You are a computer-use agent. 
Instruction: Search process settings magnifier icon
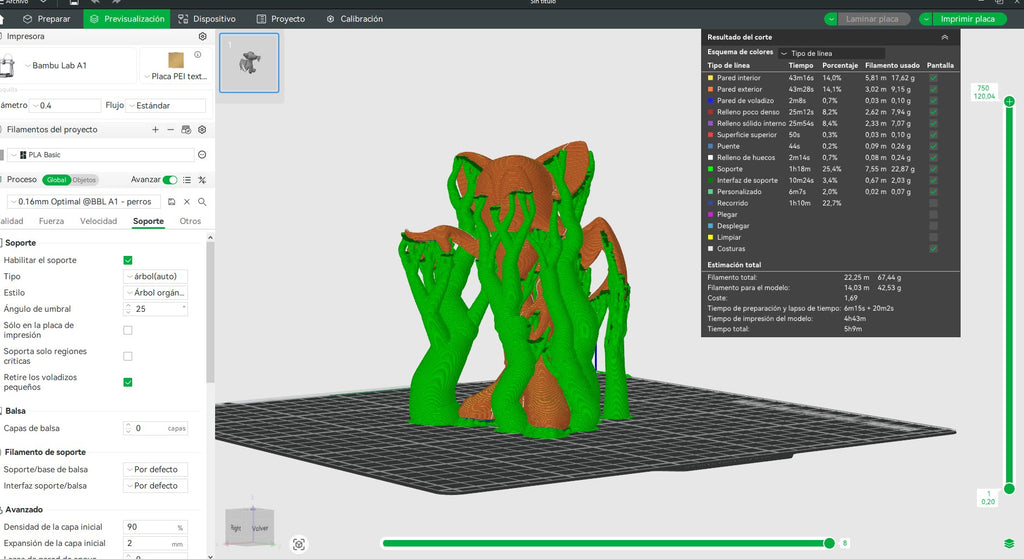(x=202, y=202)
